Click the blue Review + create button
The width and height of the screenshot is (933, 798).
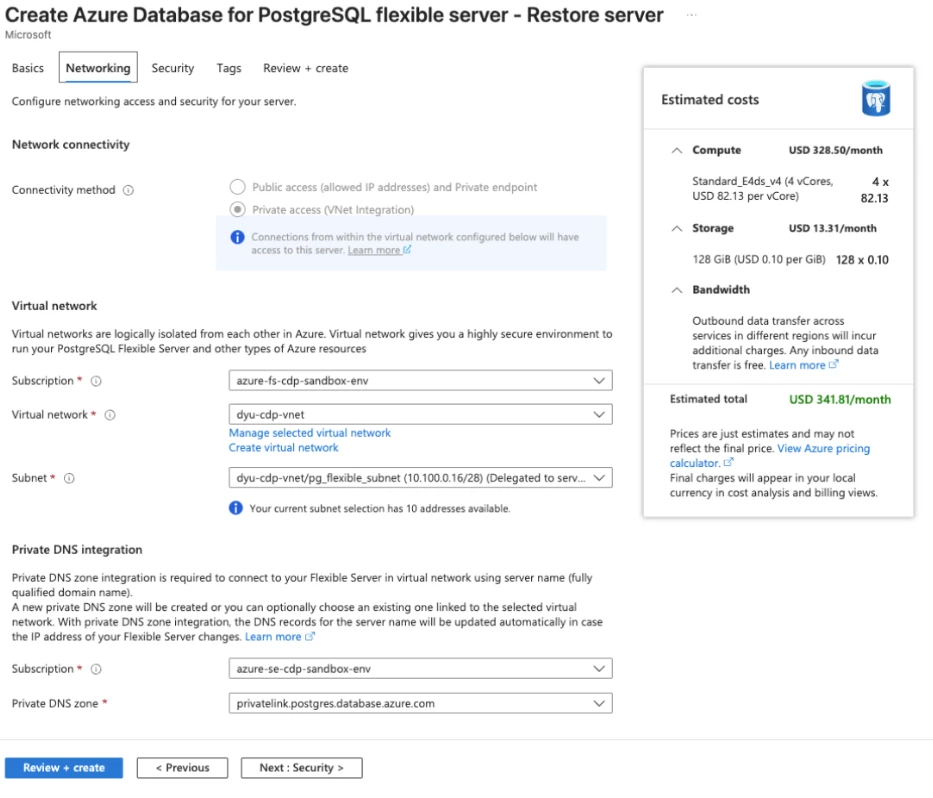[x=64, y=768]
